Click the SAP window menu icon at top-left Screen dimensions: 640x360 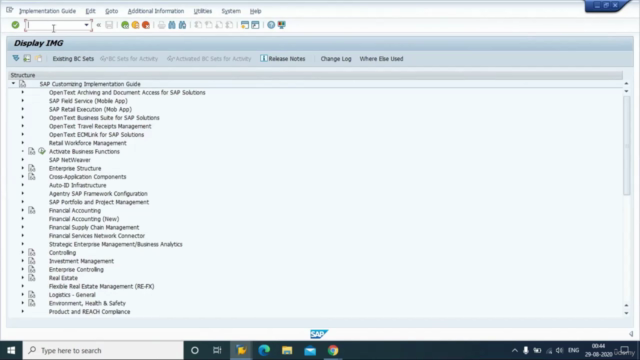[x=9, y=10]
